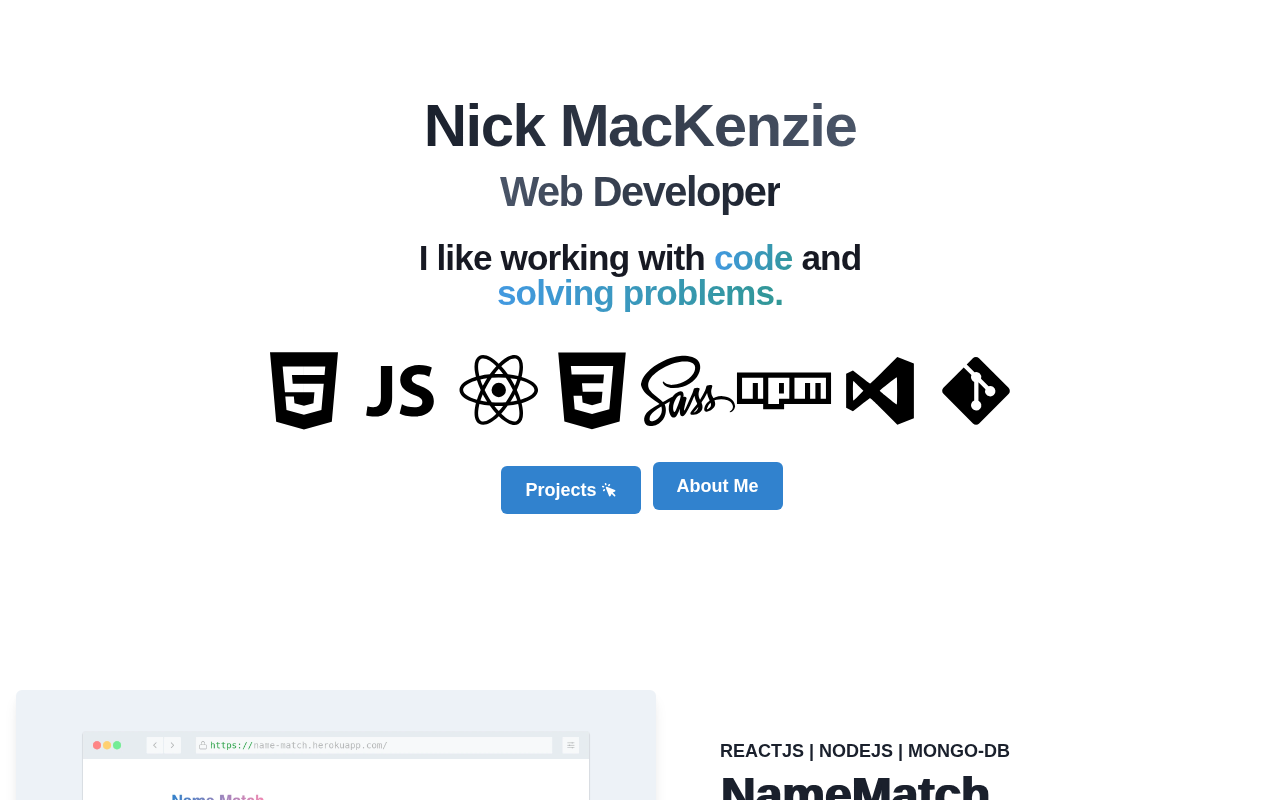
Task: Click the forward arrow in browser mockup
Action: tap(173, 745)
